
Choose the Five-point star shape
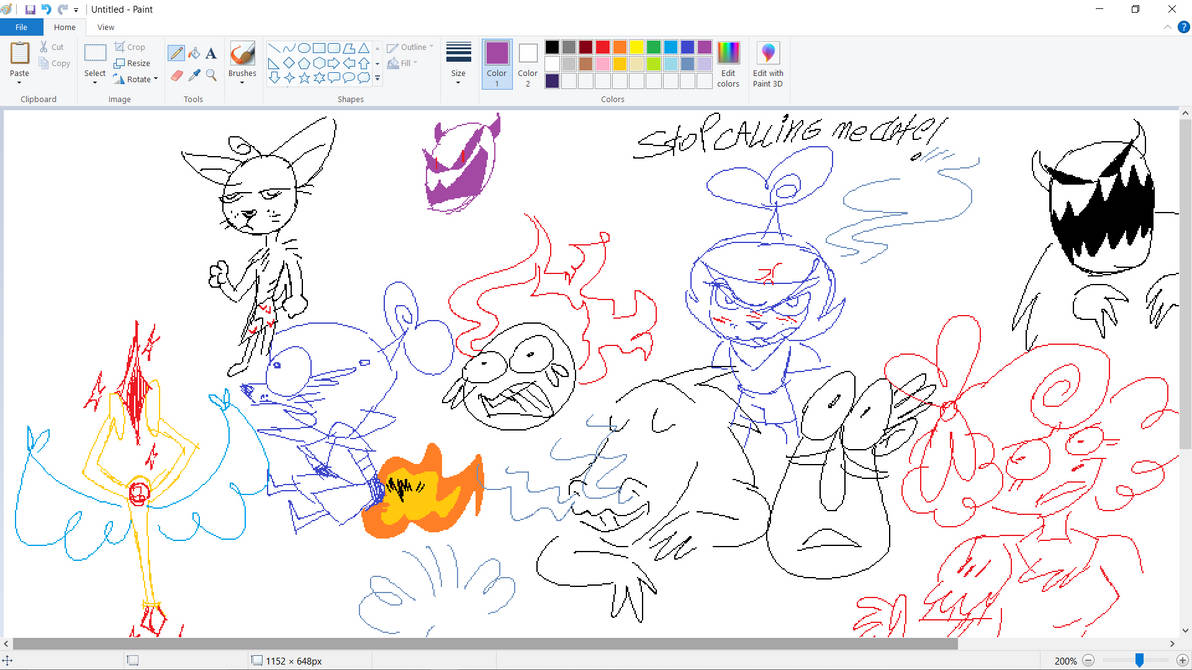304,78
